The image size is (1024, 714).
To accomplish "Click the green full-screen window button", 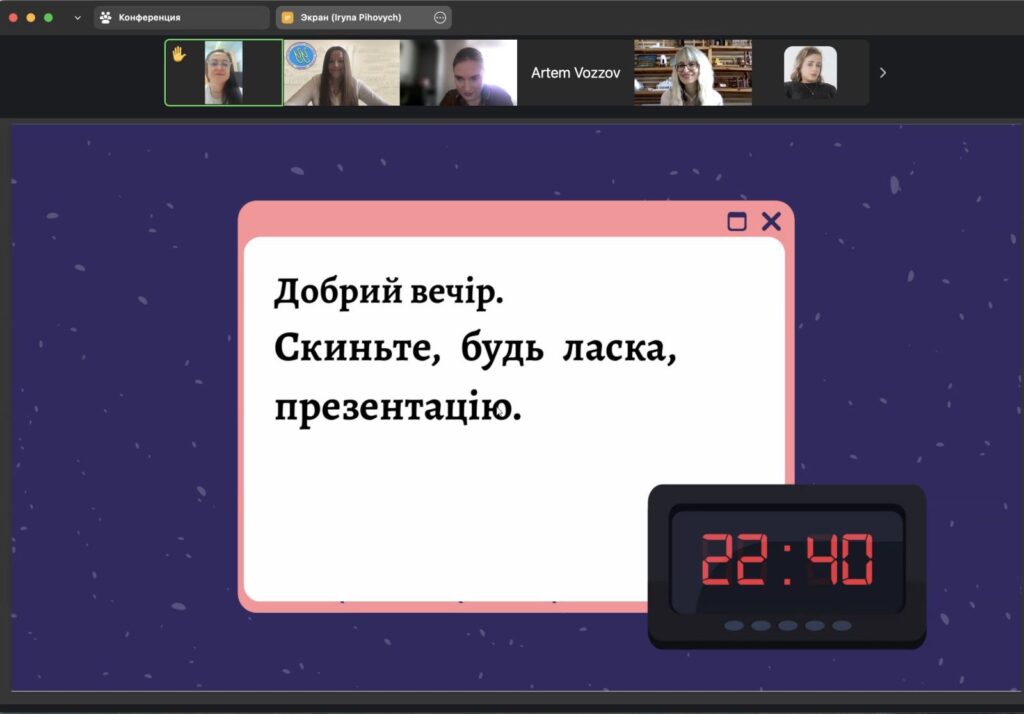I will [48, 17].
